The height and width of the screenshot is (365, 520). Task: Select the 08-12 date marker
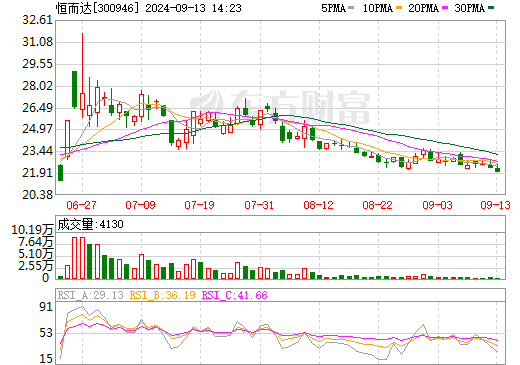coord(318,205)
